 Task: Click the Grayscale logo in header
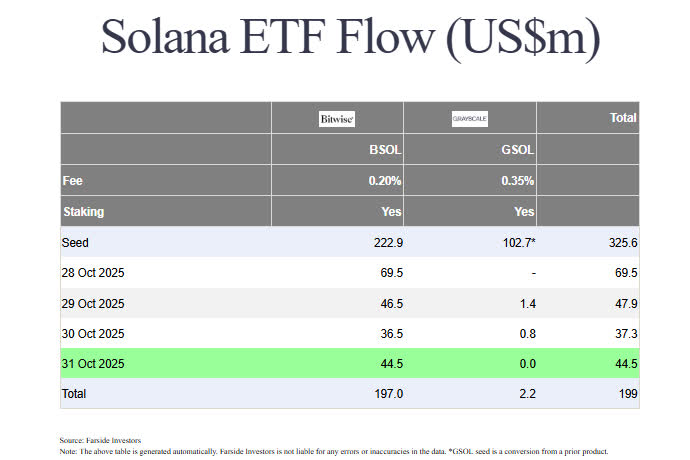click(470, 119)
